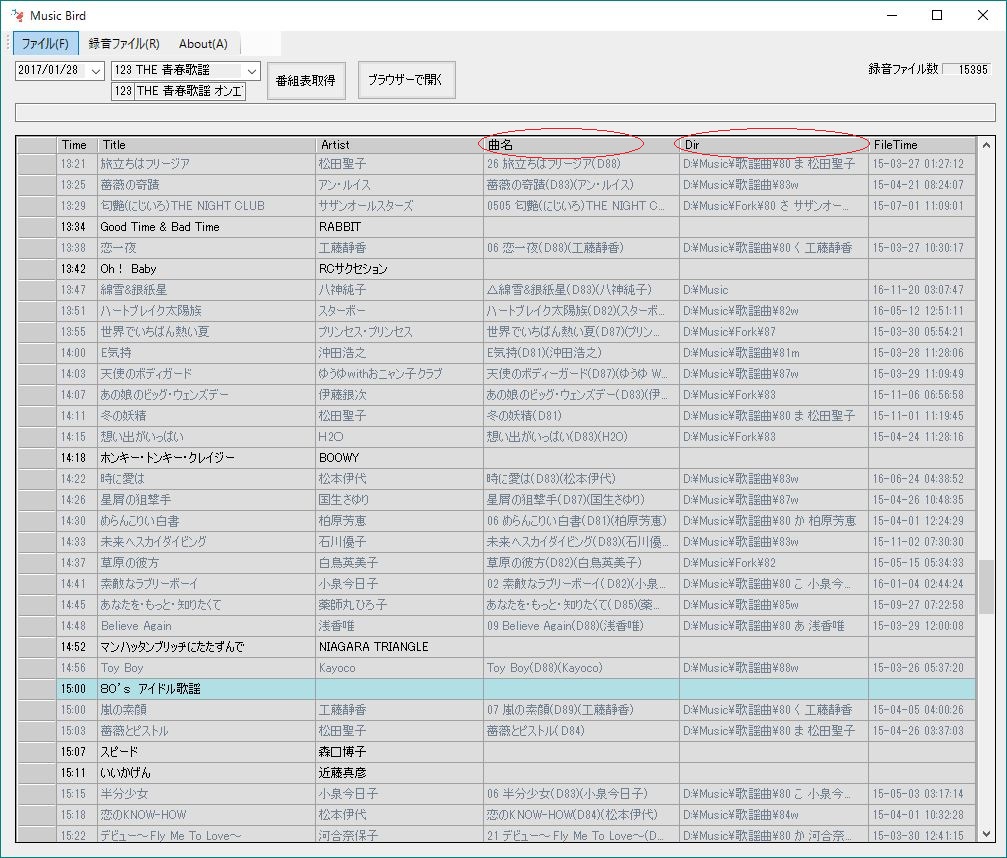This screenshot has height=858, width=1007.
Task: Select title スピード
Action: [119, 752]
